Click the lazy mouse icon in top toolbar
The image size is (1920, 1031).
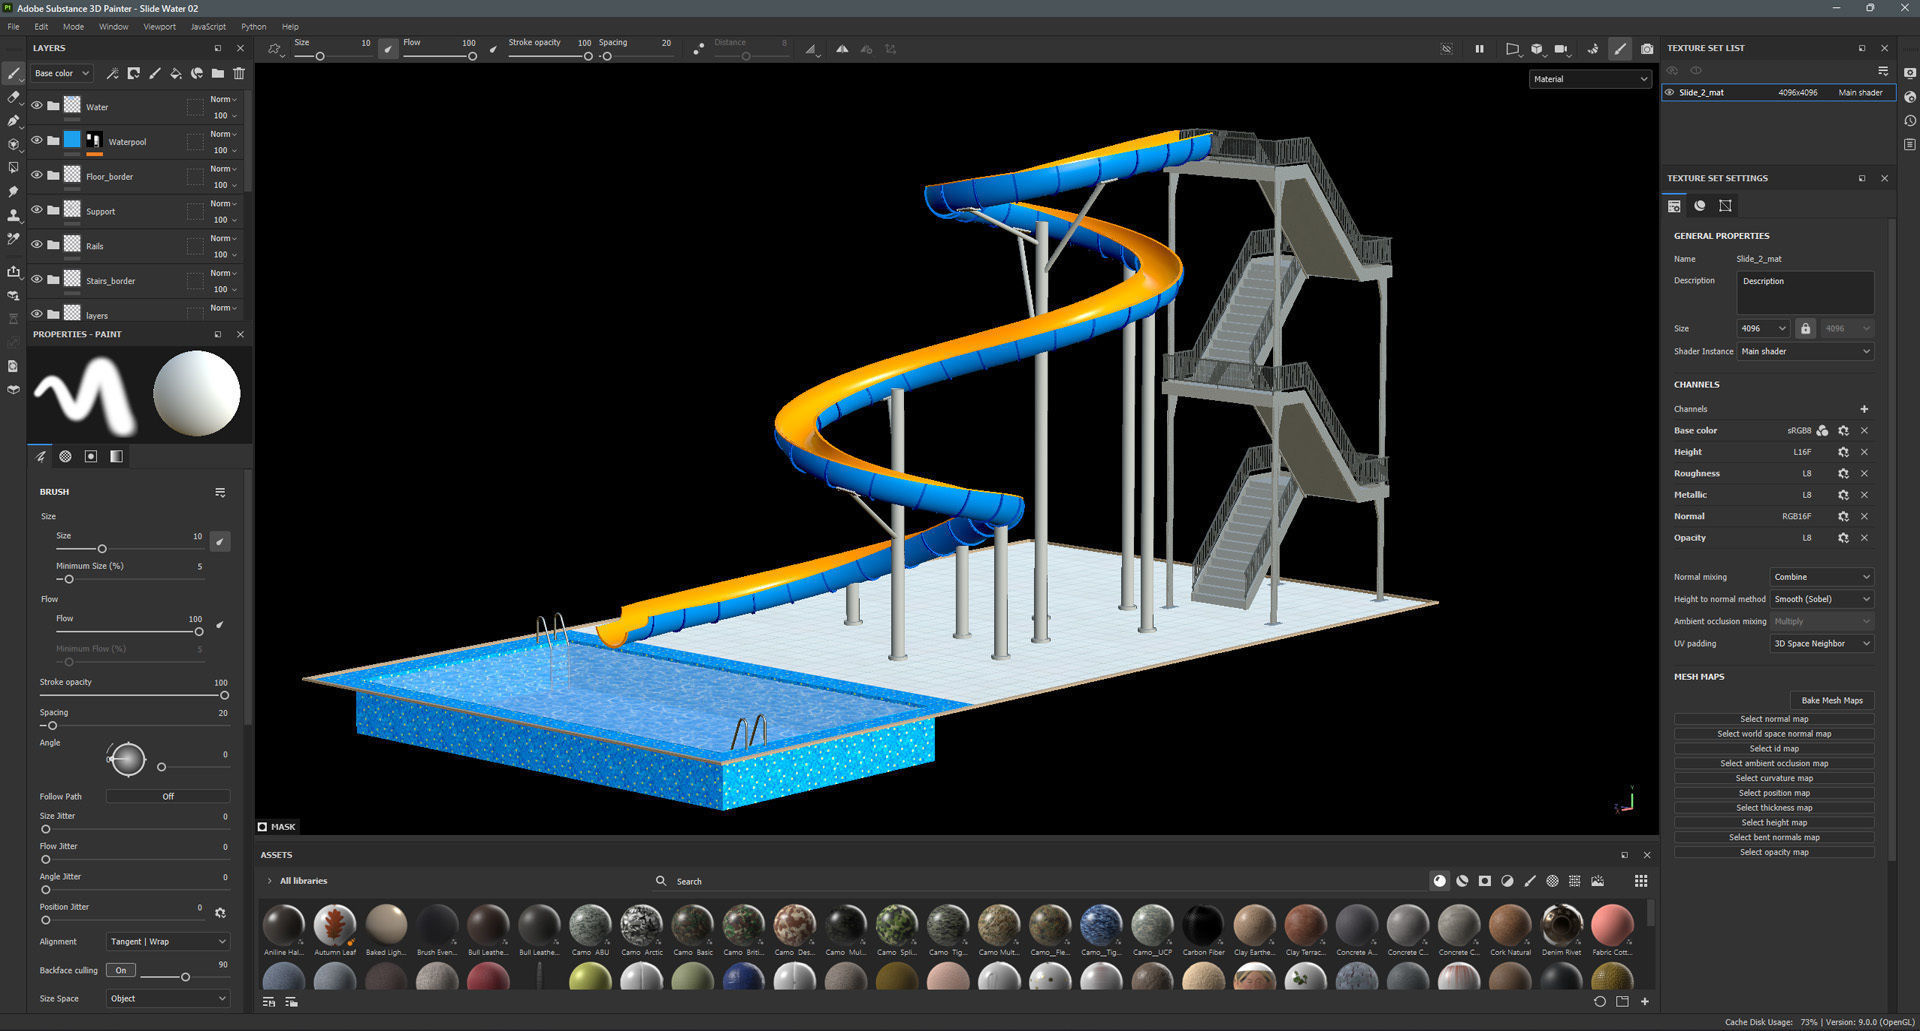pyautogui.click(x=699, y=48)
